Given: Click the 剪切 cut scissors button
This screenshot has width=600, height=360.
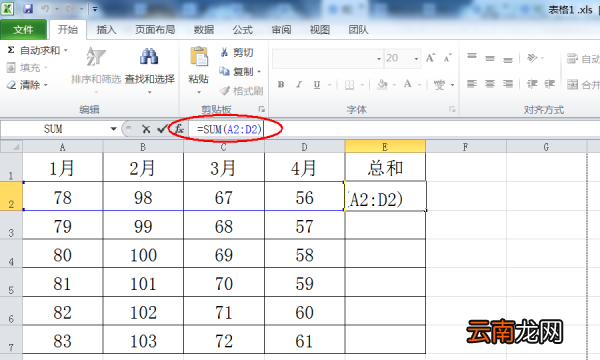Looking at the screenshot, I should (237, 52).
